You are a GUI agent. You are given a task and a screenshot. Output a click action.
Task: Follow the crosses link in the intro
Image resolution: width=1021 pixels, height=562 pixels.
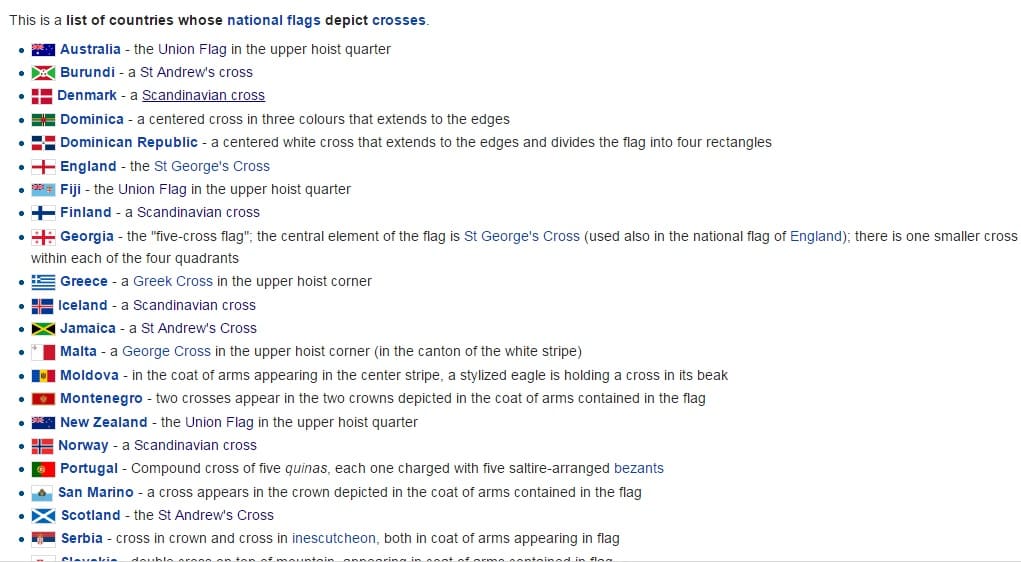(399, 20)
